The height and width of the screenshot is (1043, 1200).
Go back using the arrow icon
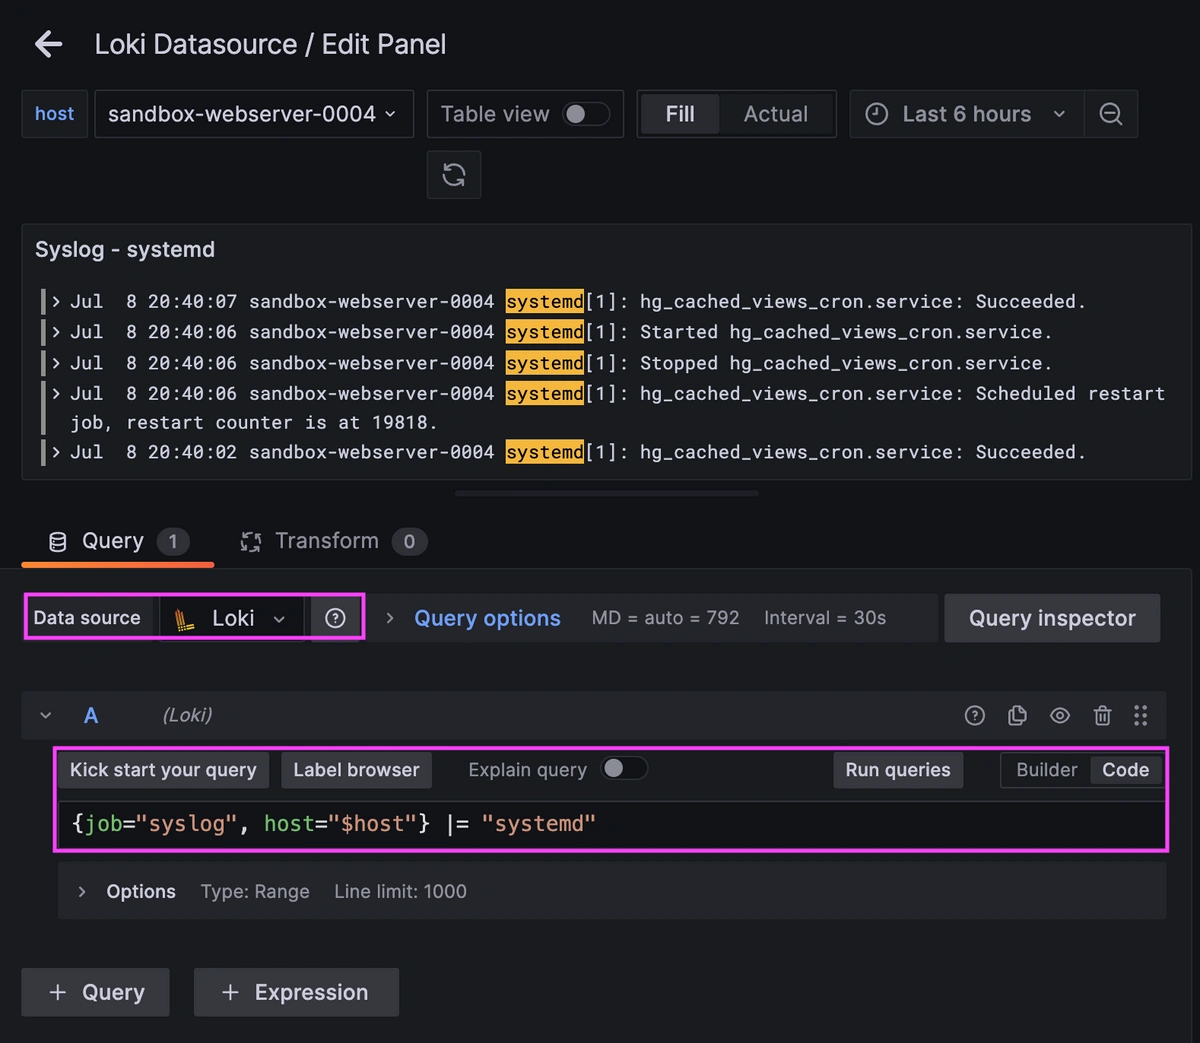pyautogui.click(x=48, y=44)
